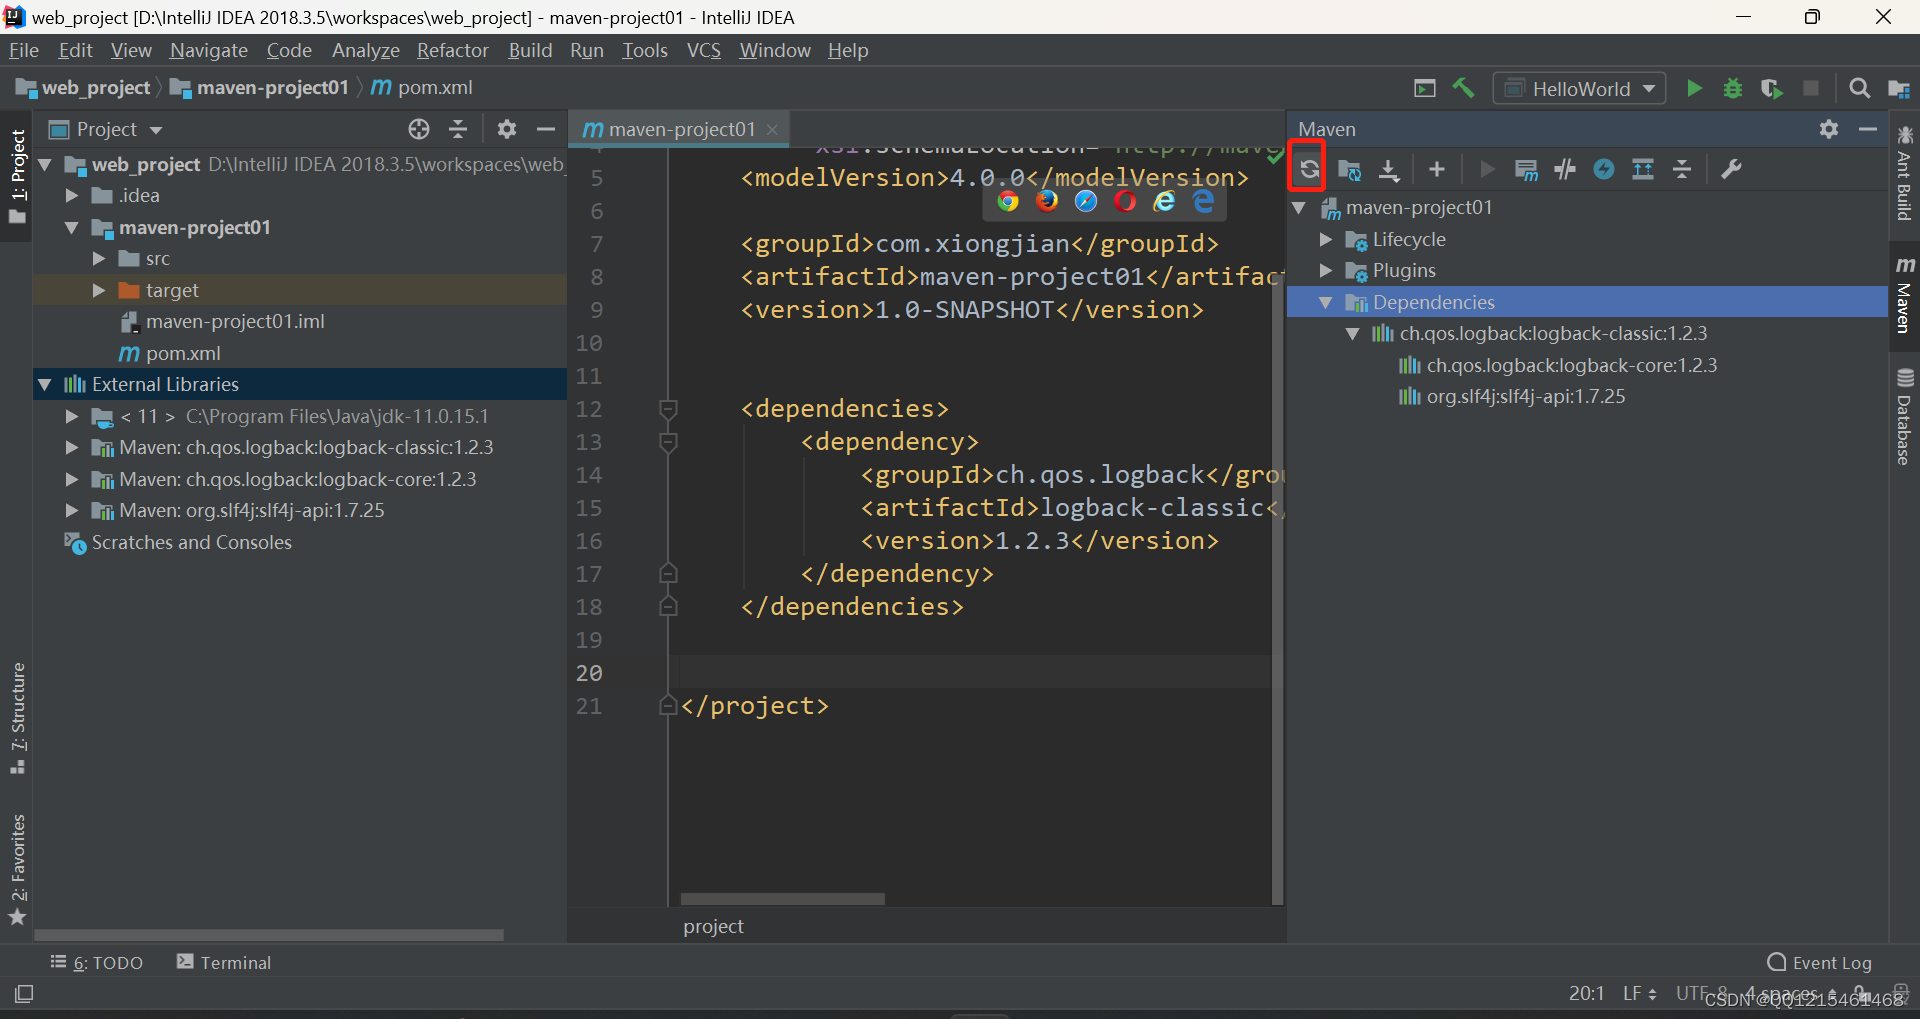Open the Maven panel gear options

tap(1829, 129)
